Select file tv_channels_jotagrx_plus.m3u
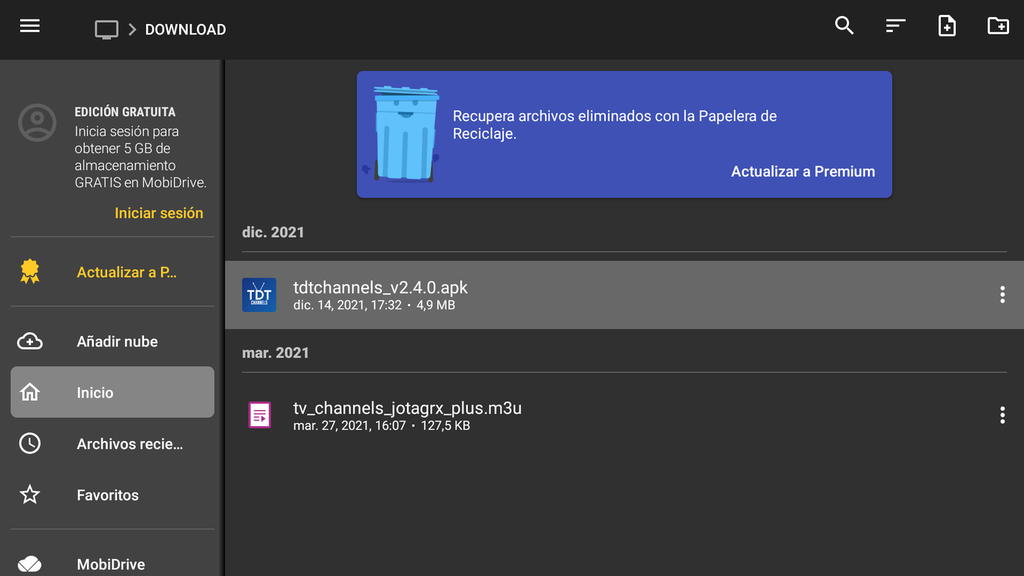The image size is (1024, 576). 624,415
